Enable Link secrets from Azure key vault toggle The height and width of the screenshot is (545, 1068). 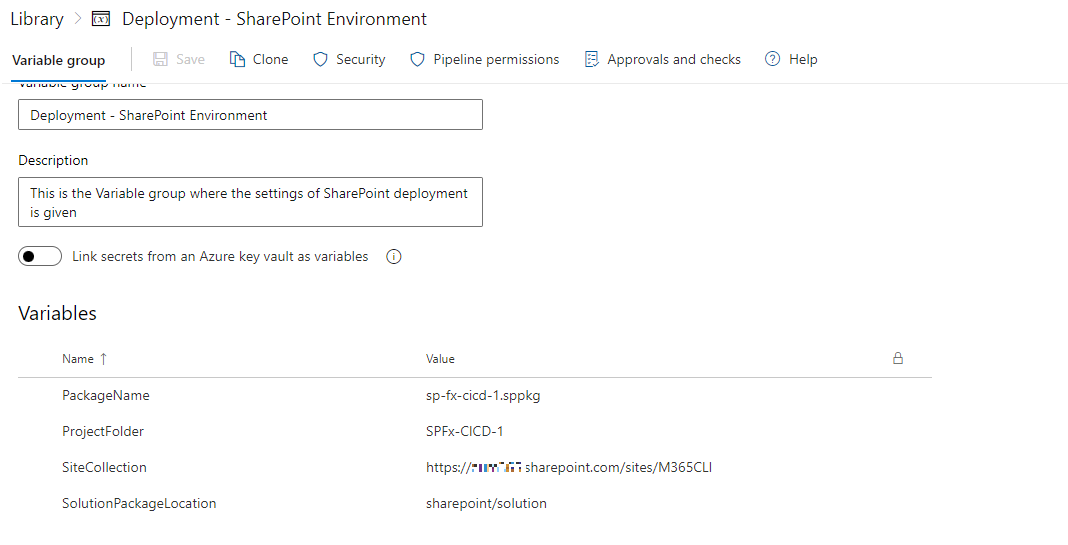(x=40, y=257)
